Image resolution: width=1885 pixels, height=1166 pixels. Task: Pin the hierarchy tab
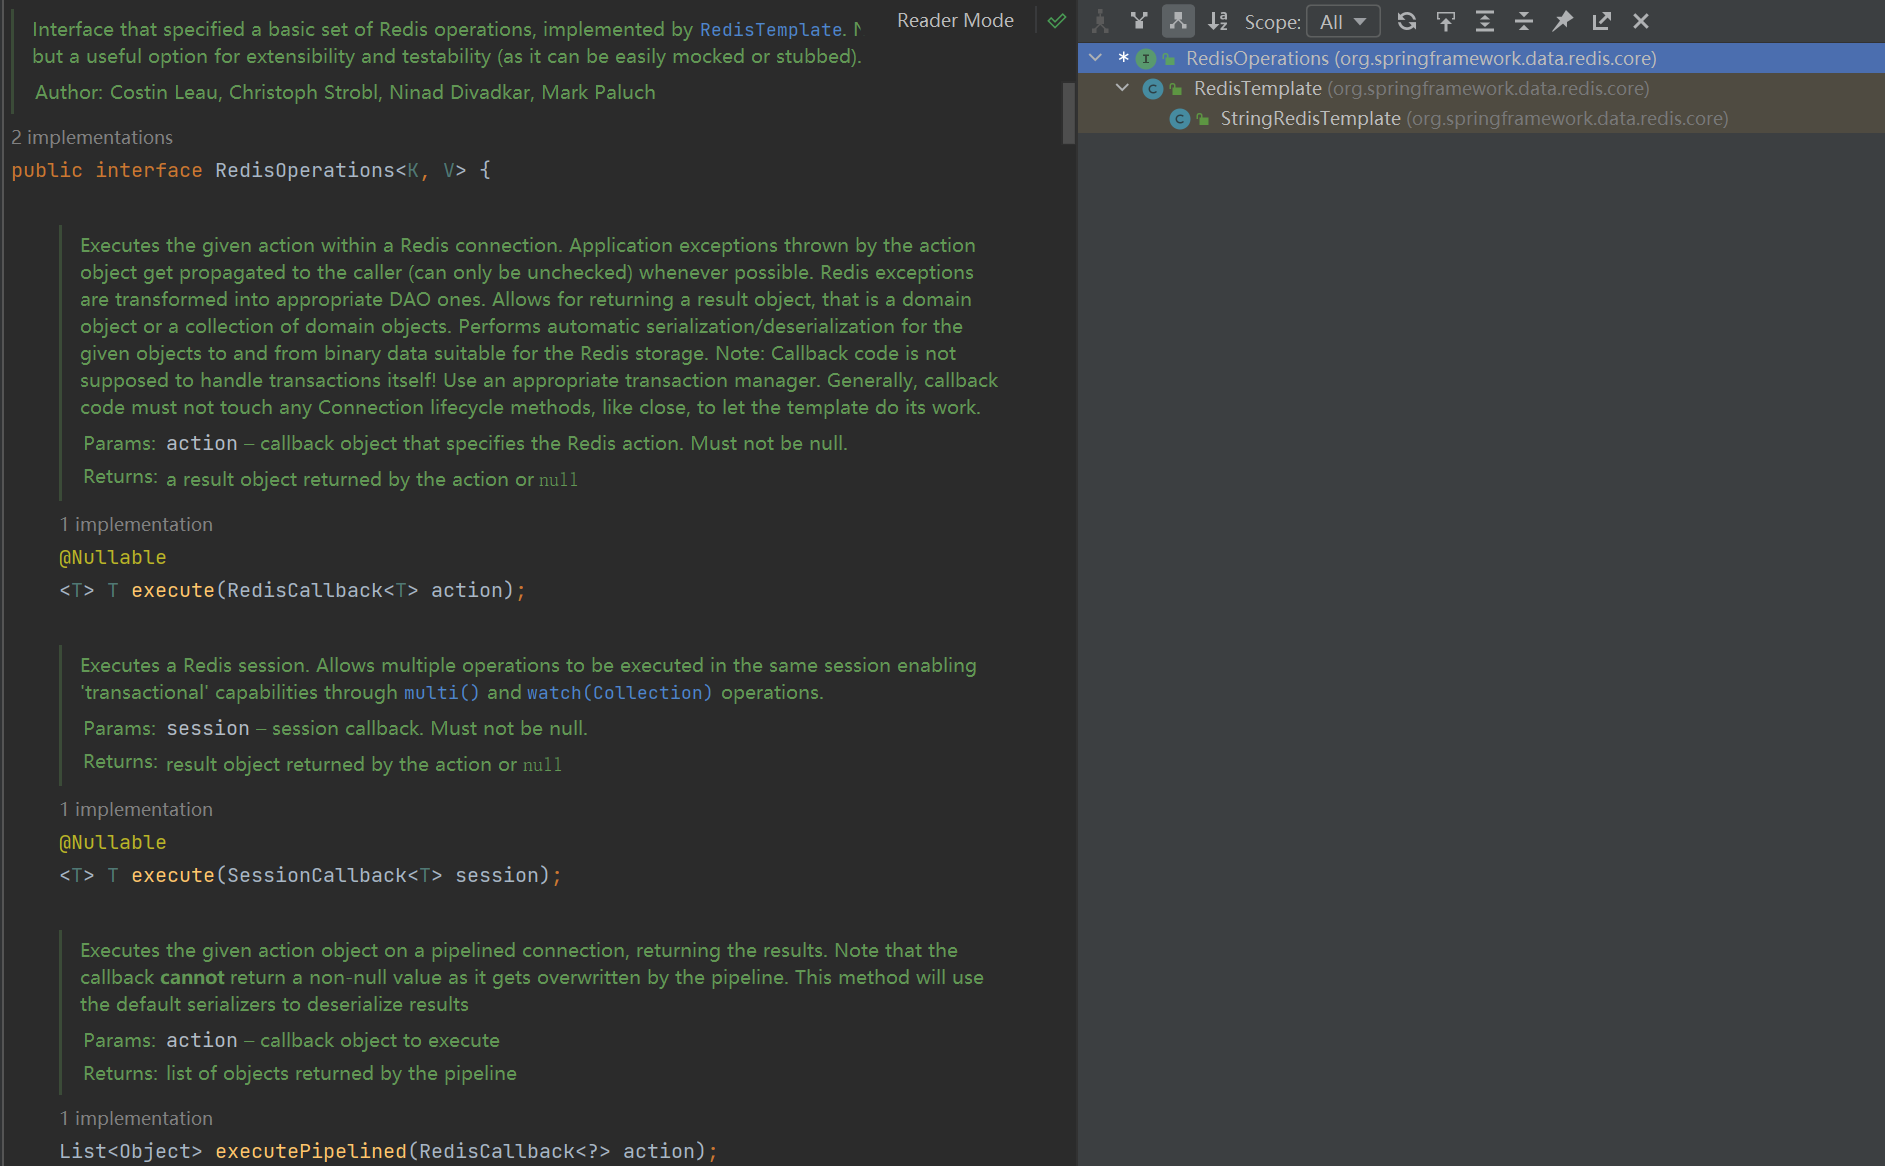1563,21
